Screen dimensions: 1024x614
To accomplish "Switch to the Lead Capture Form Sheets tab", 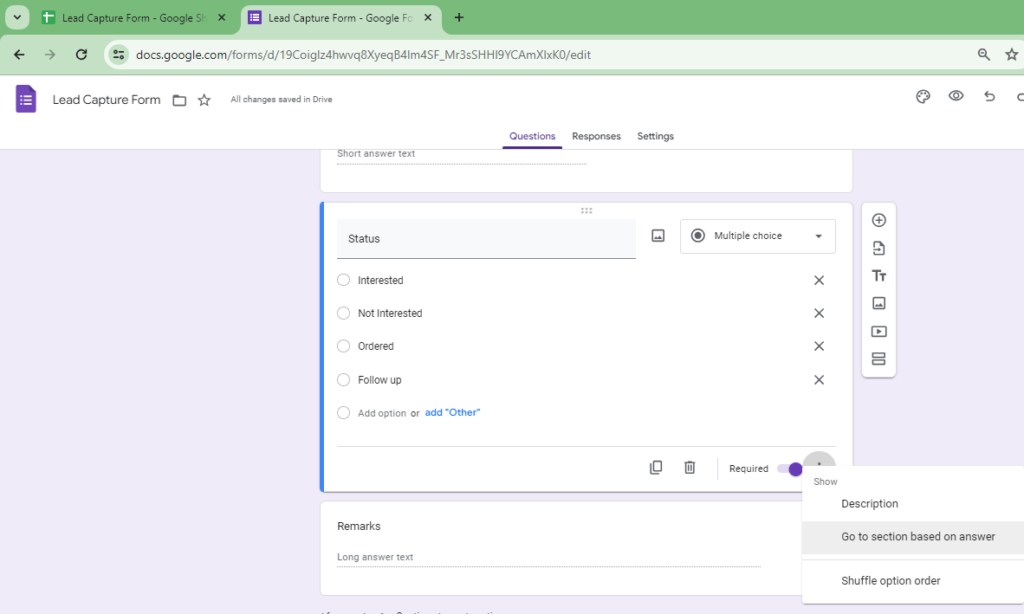I will [x=134, y=18].
